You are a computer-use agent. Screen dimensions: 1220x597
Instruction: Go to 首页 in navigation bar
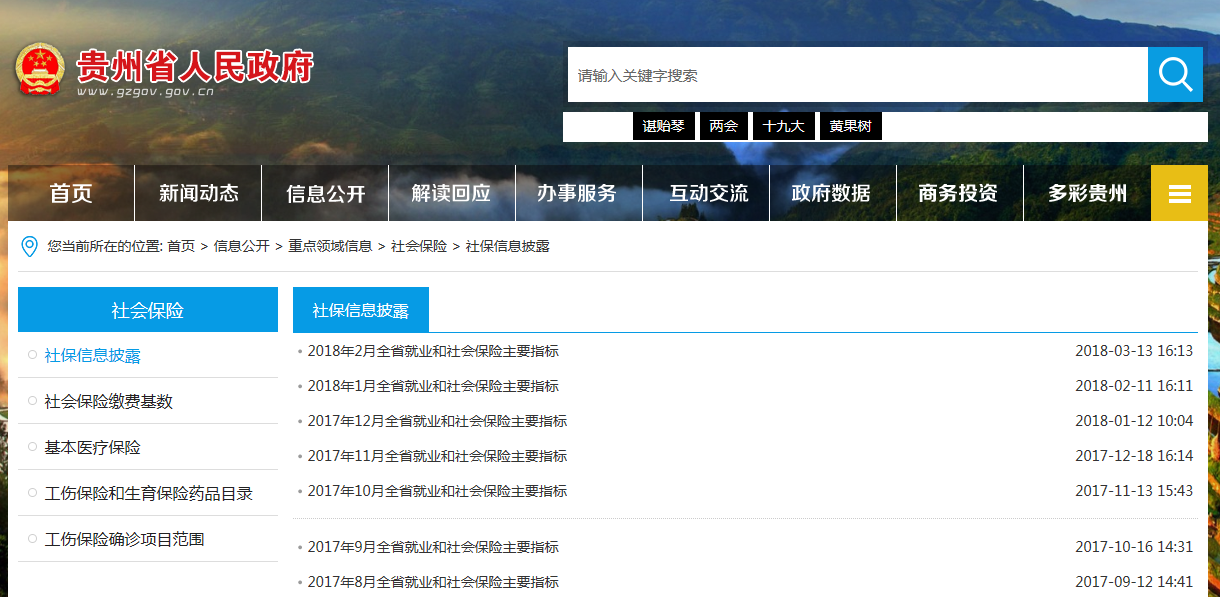point(71,193)
